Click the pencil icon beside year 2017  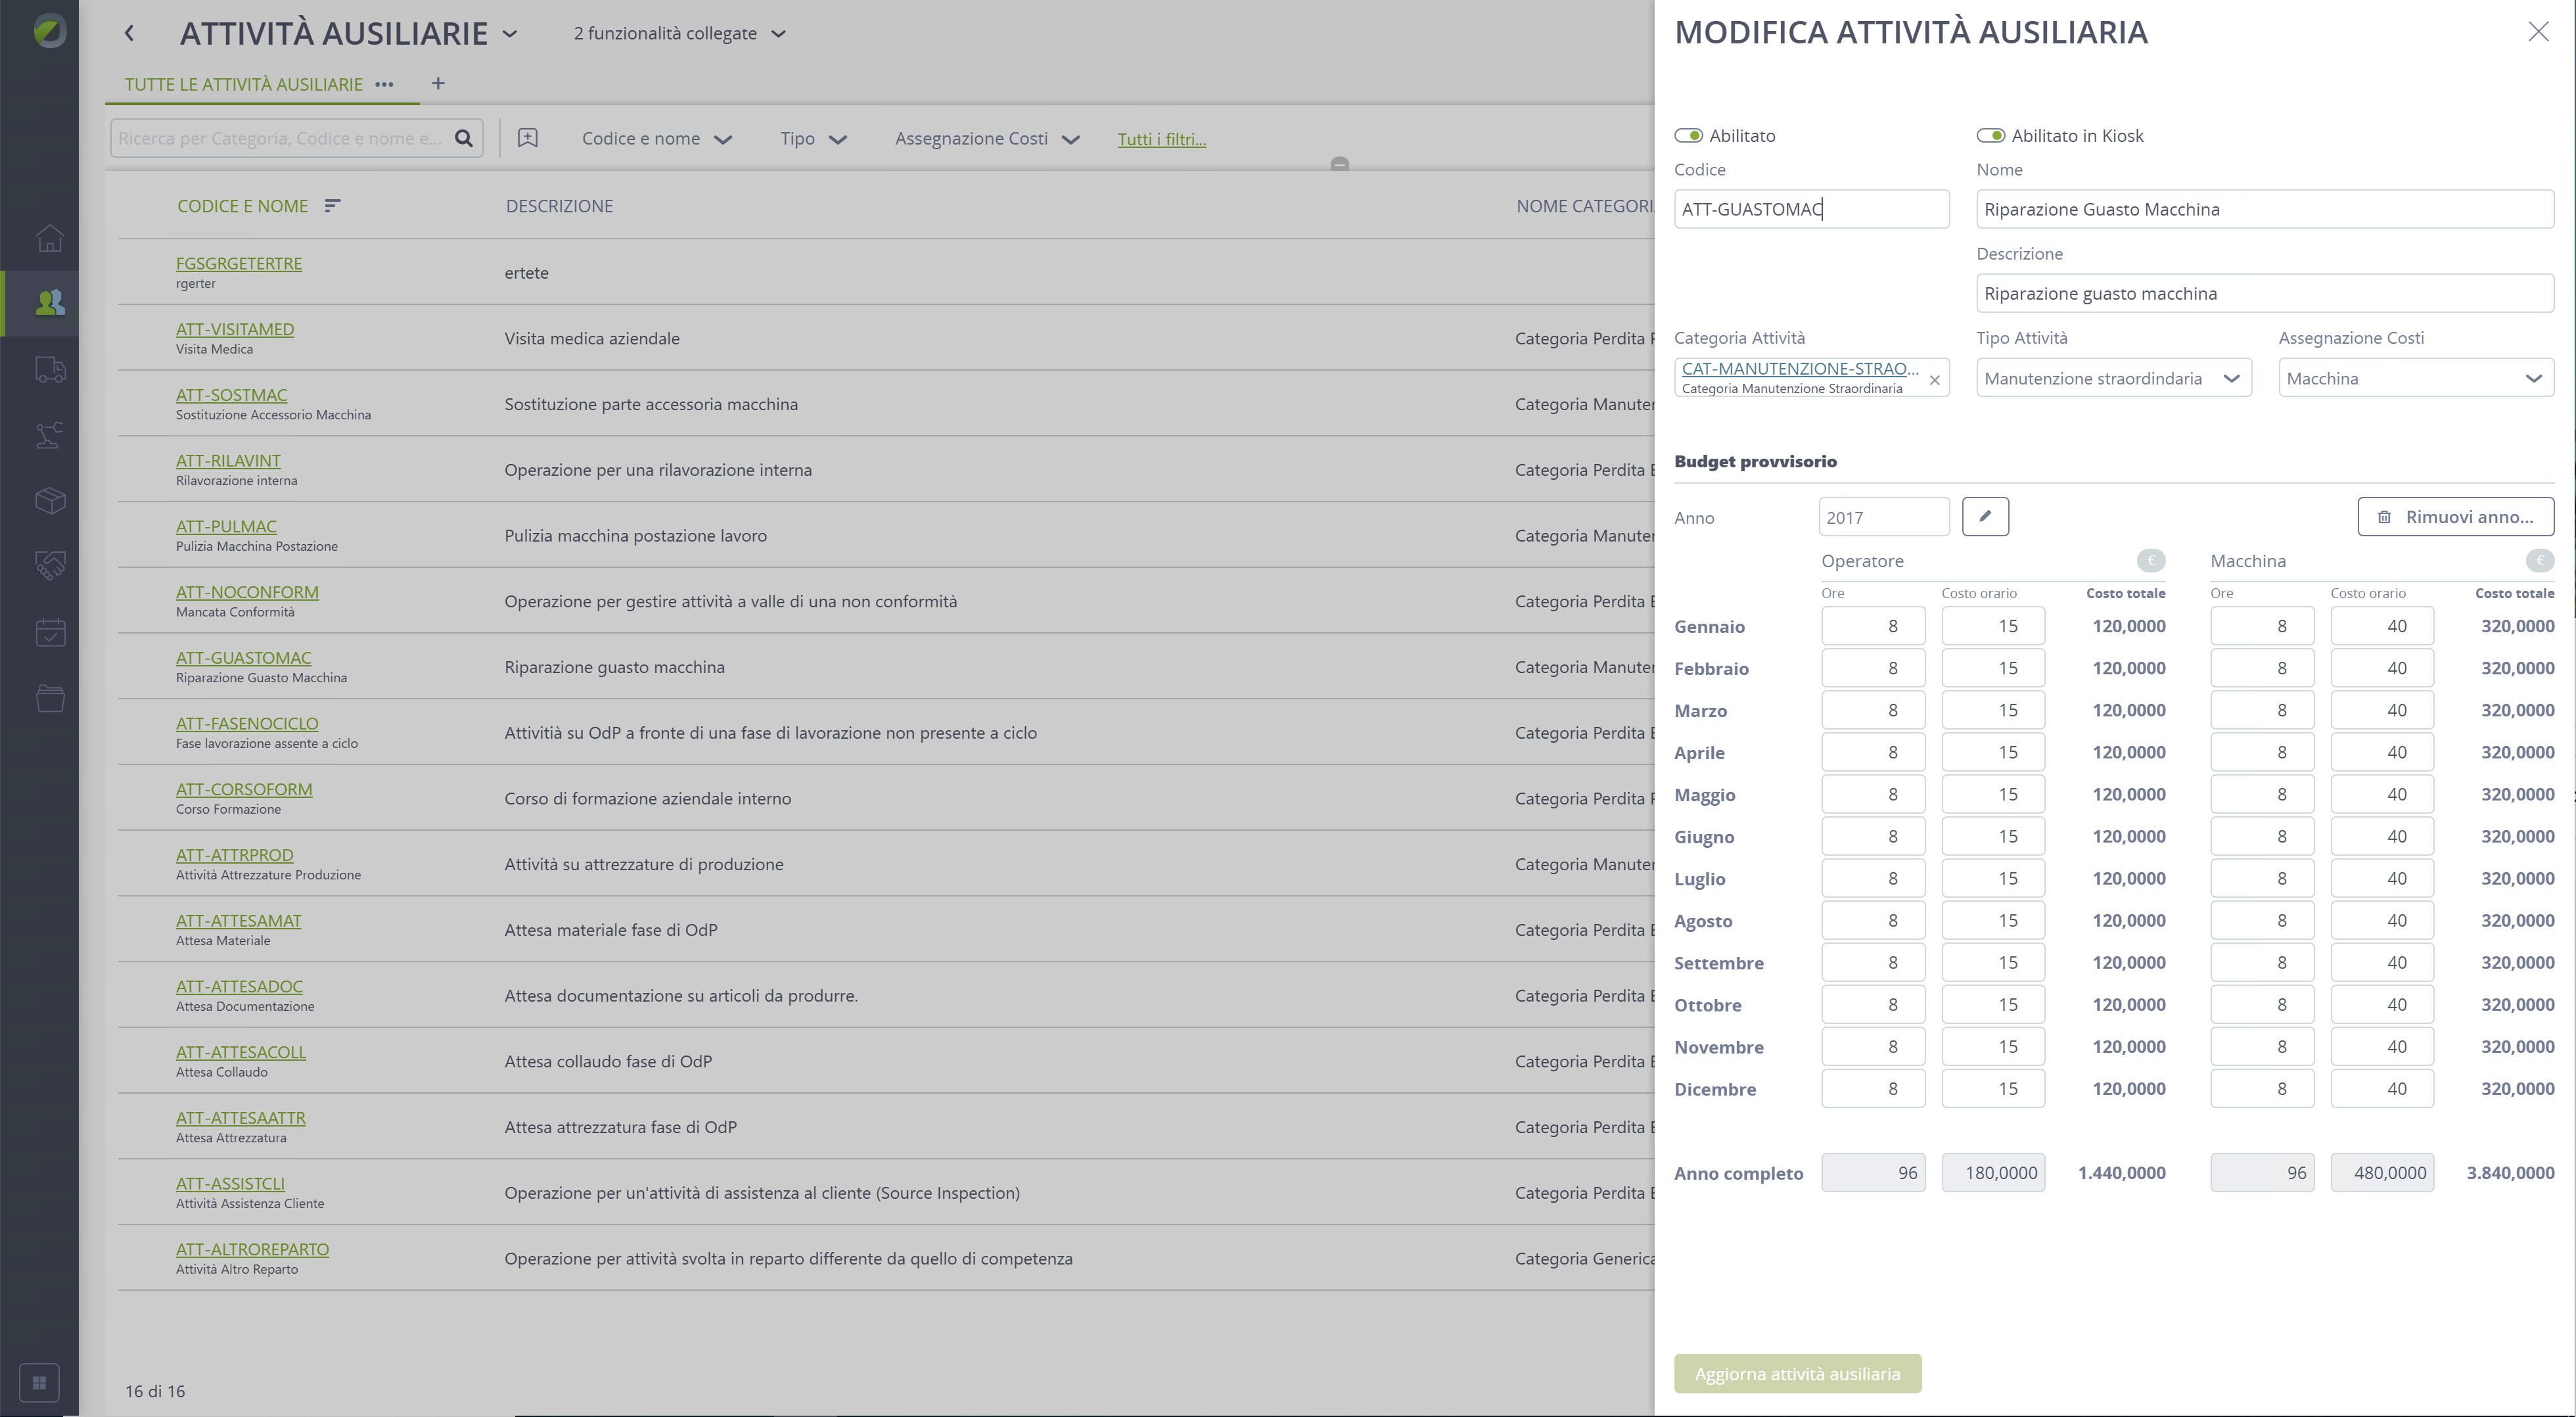pos(1985,517)
